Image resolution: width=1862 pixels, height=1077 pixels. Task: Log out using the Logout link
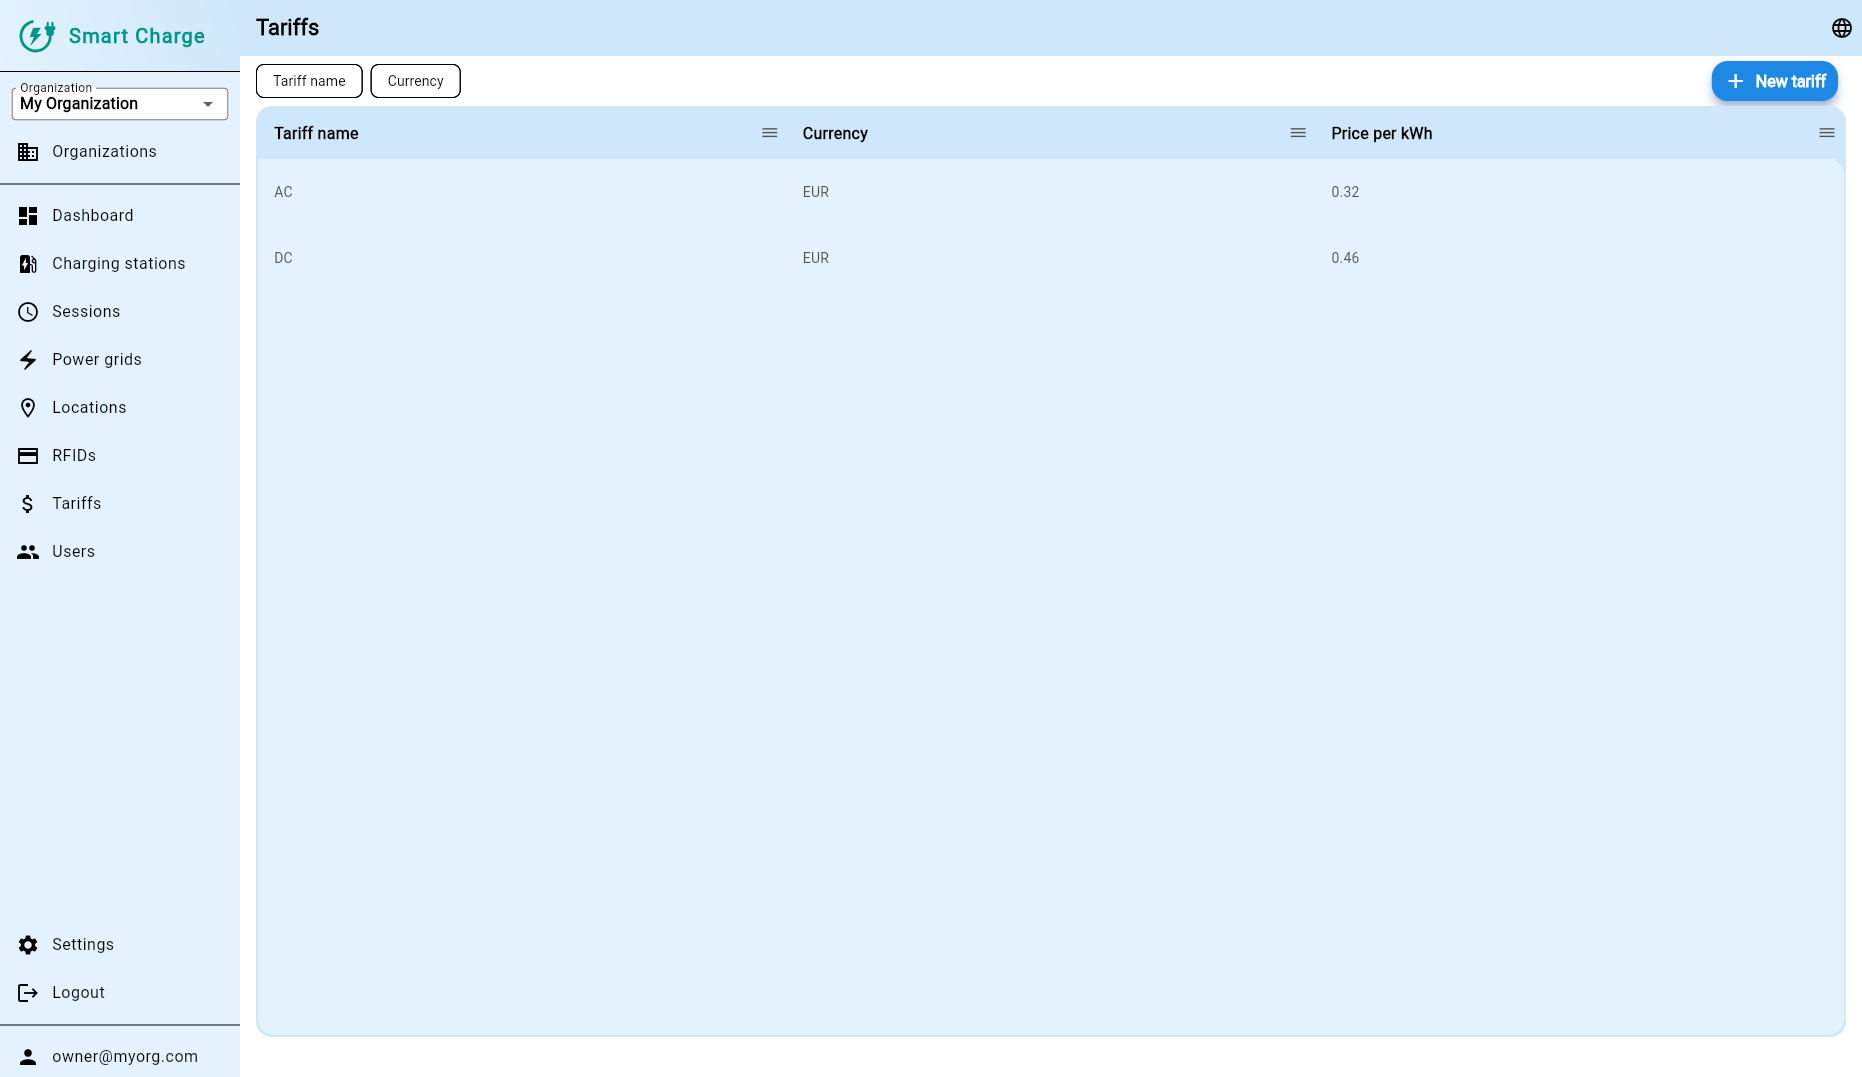78,993
